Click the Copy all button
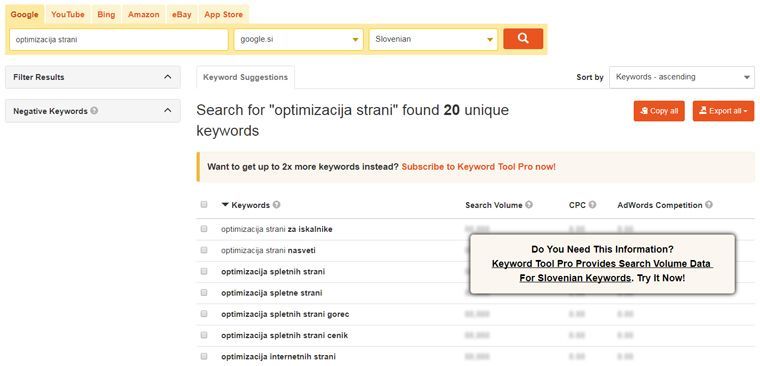The height and width of the screenshot is (366, 760). [659, 111]
